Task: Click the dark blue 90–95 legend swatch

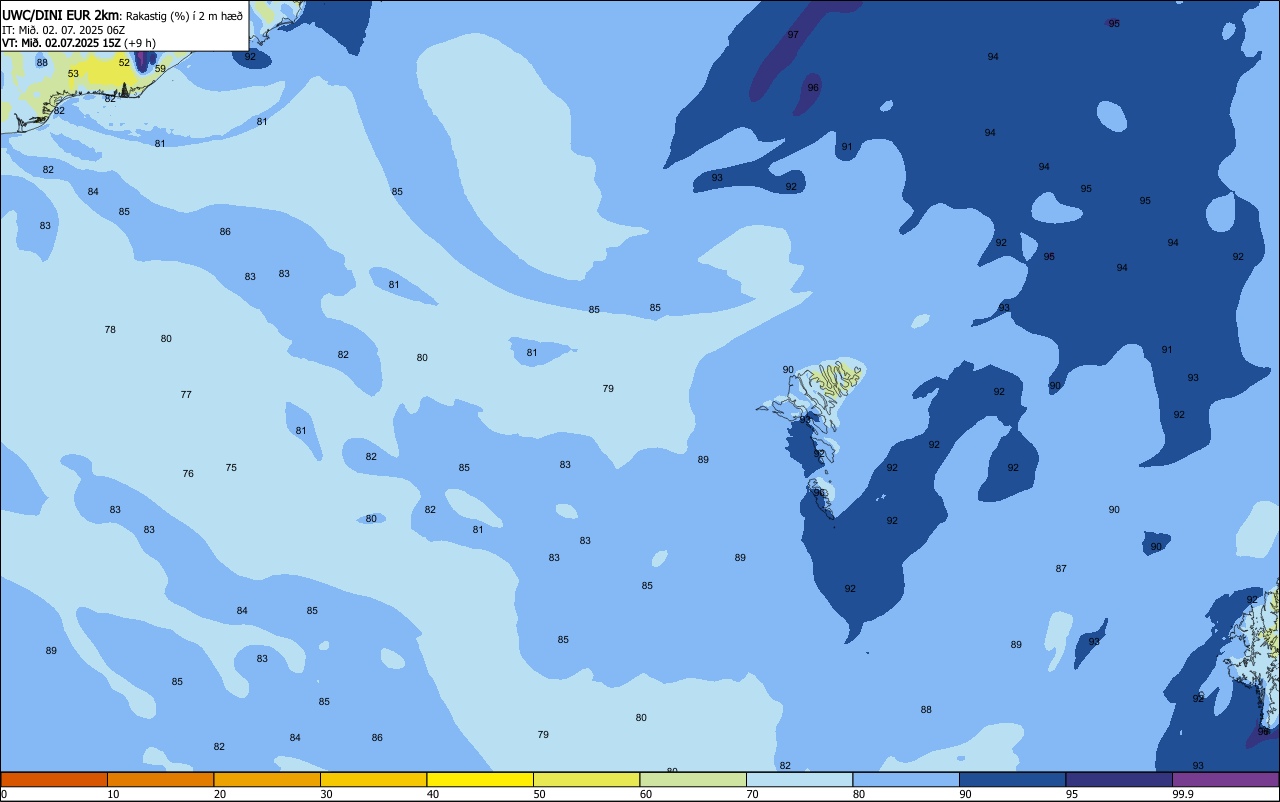Action: click(1012, 779)
